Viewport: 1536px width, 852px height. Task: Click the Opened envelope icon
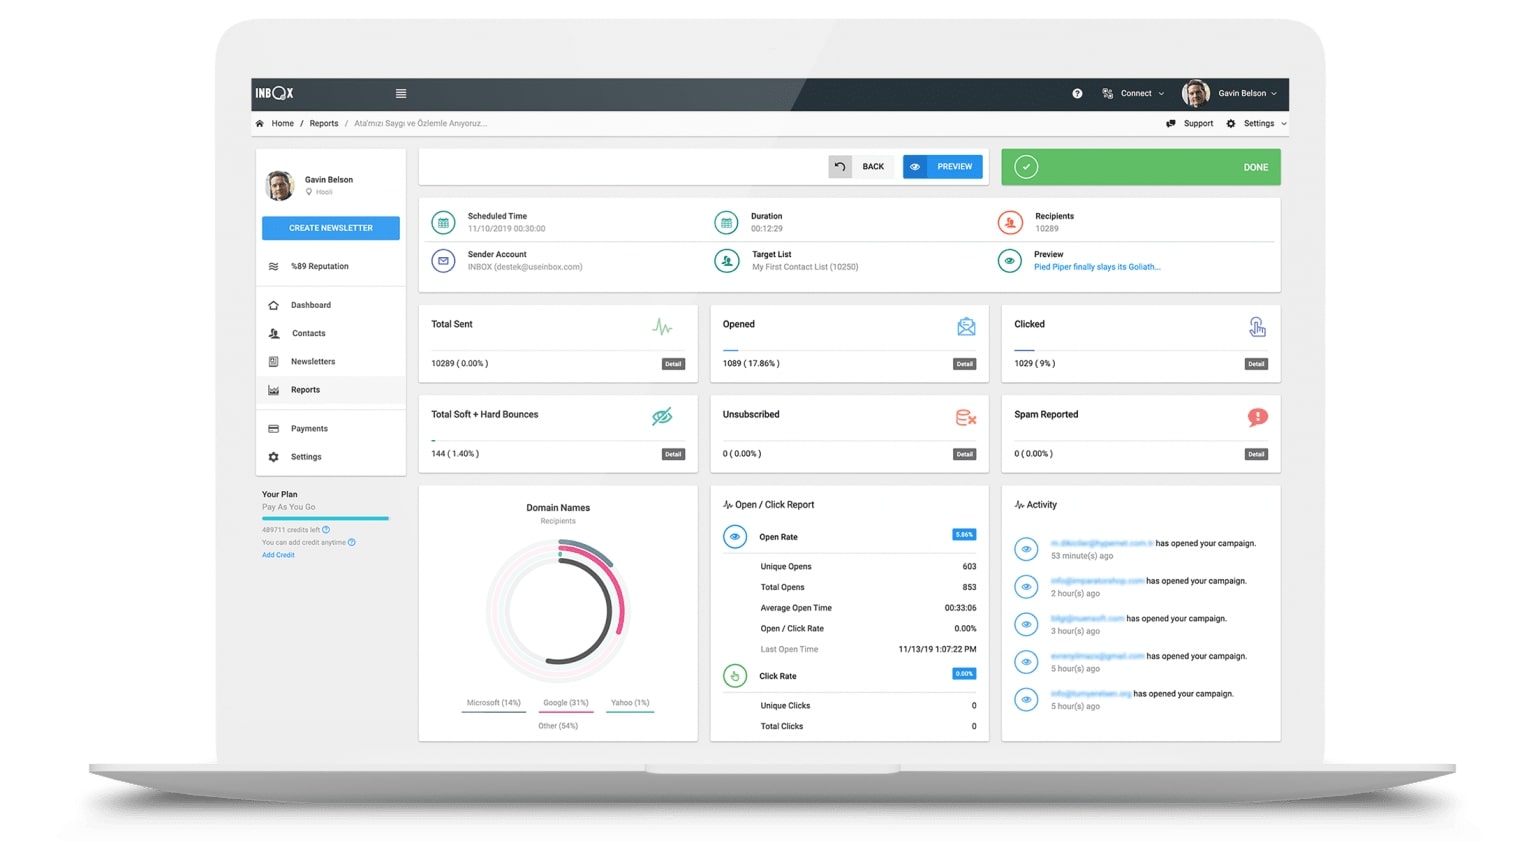click(966, 327)
